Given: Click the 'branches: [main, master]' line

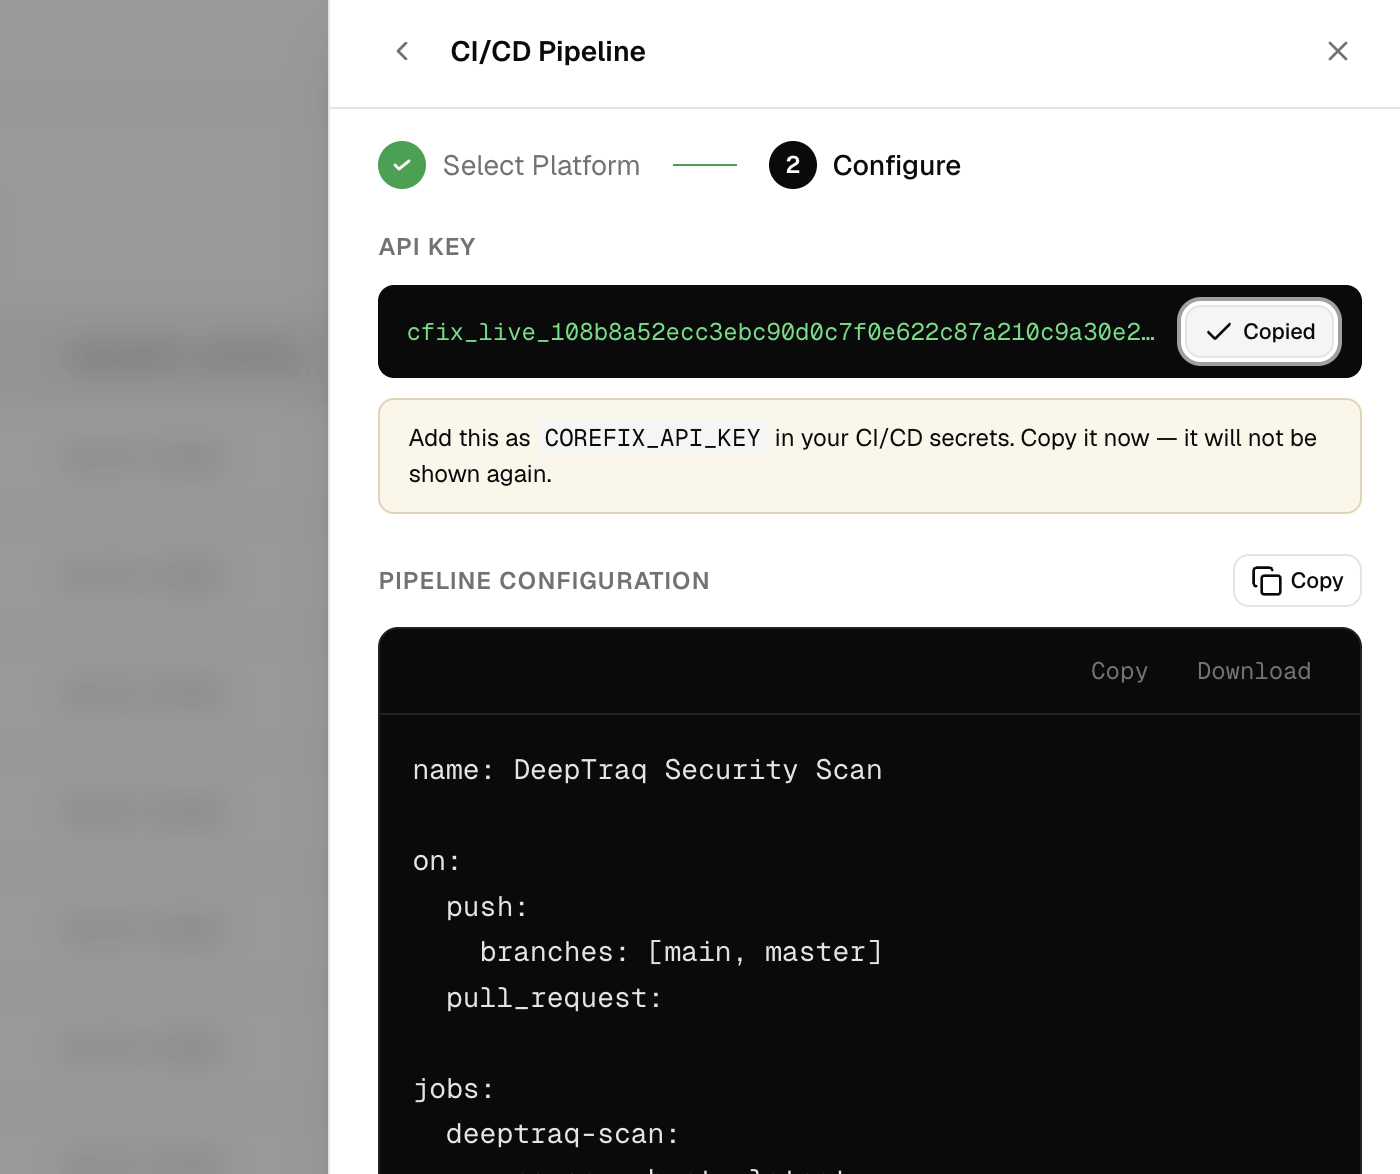Looking at the screenshot, I should click(x=681, y=952).
